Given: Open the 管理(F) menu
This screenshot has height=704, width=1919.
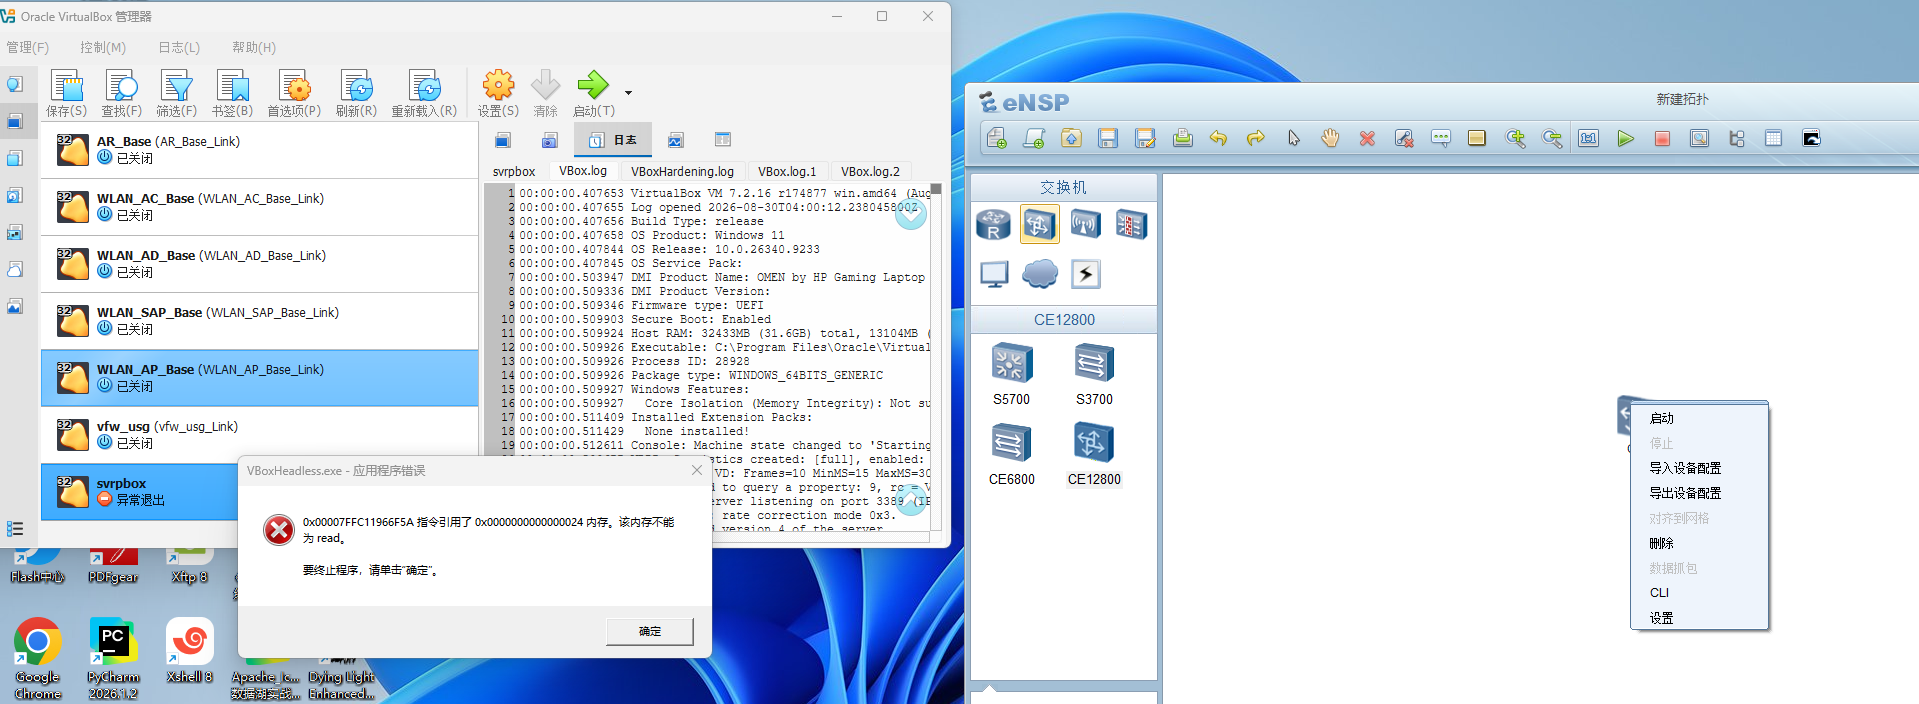Looking at the screenshot, I should pyautogui.click(x=27, y=47).
